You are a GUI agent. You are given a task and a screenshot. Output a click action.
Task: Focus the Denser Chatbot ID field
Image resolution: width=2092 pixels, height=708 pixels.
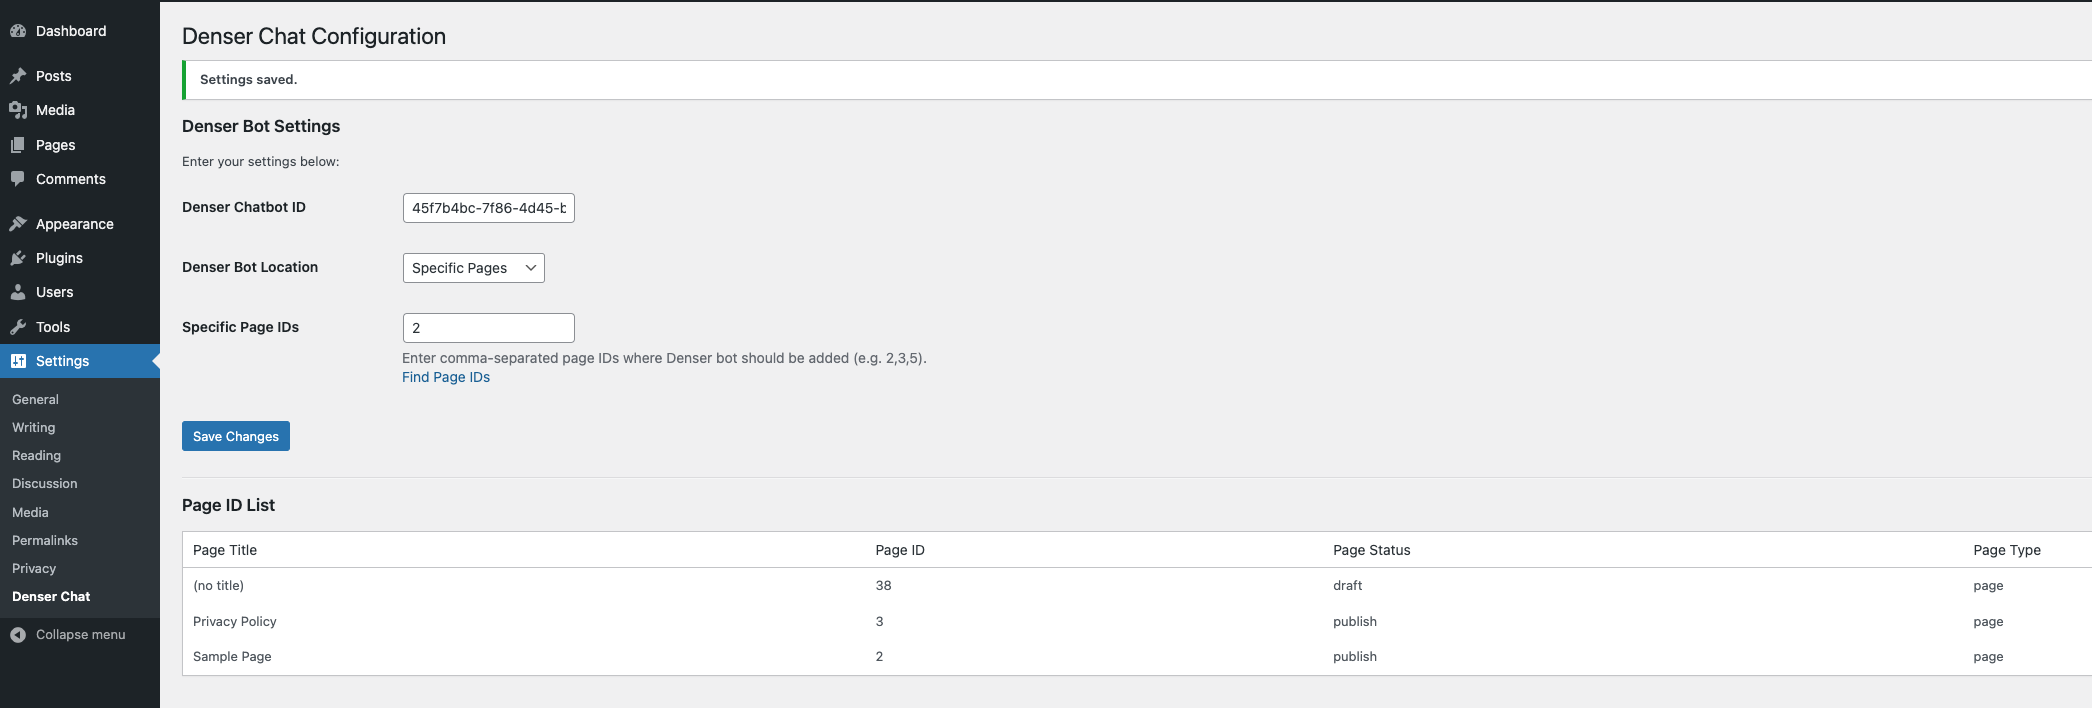click(489, 208)
